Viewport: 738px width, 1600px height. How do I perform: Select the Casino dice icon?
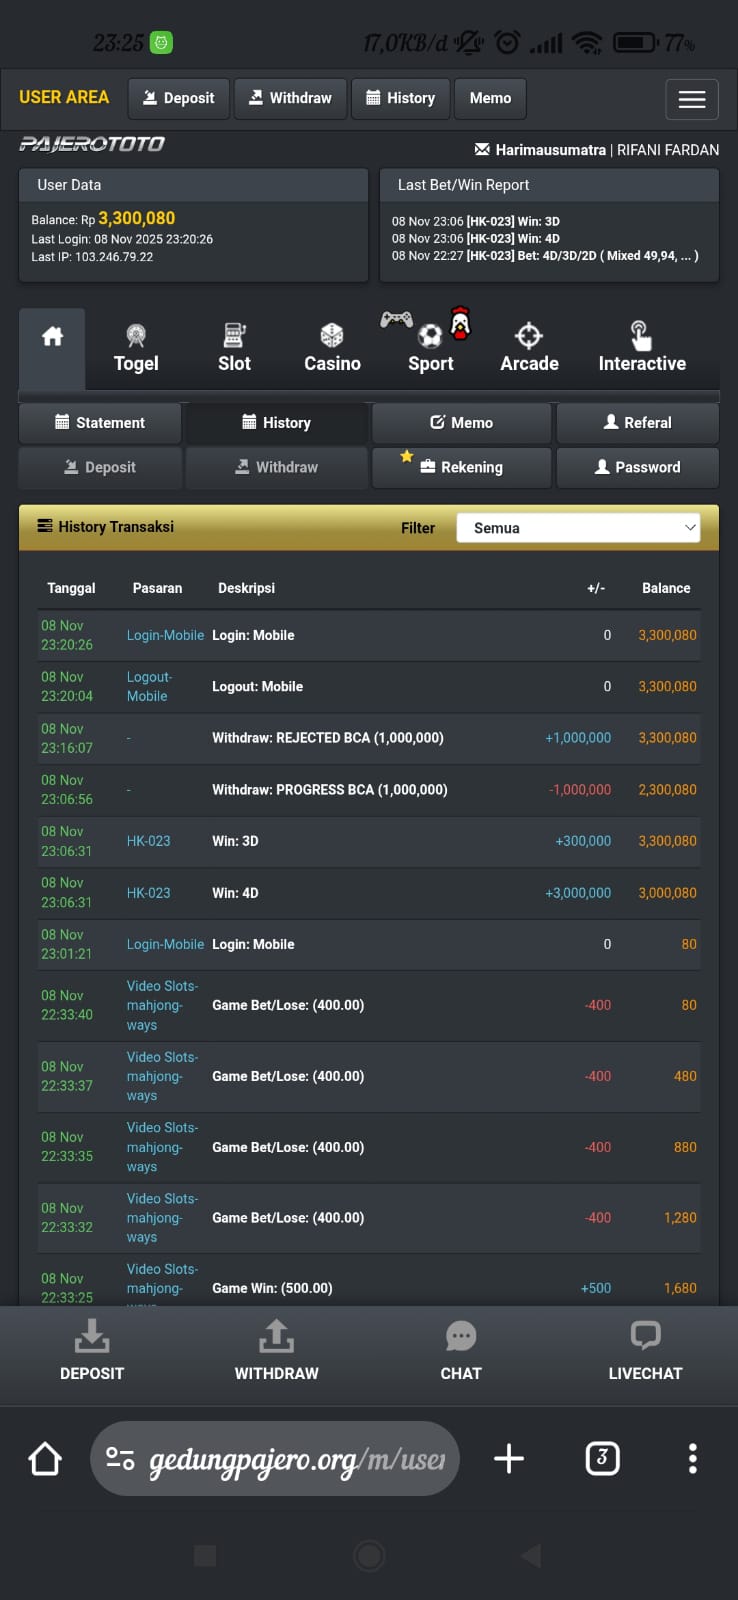click(332, 335)
